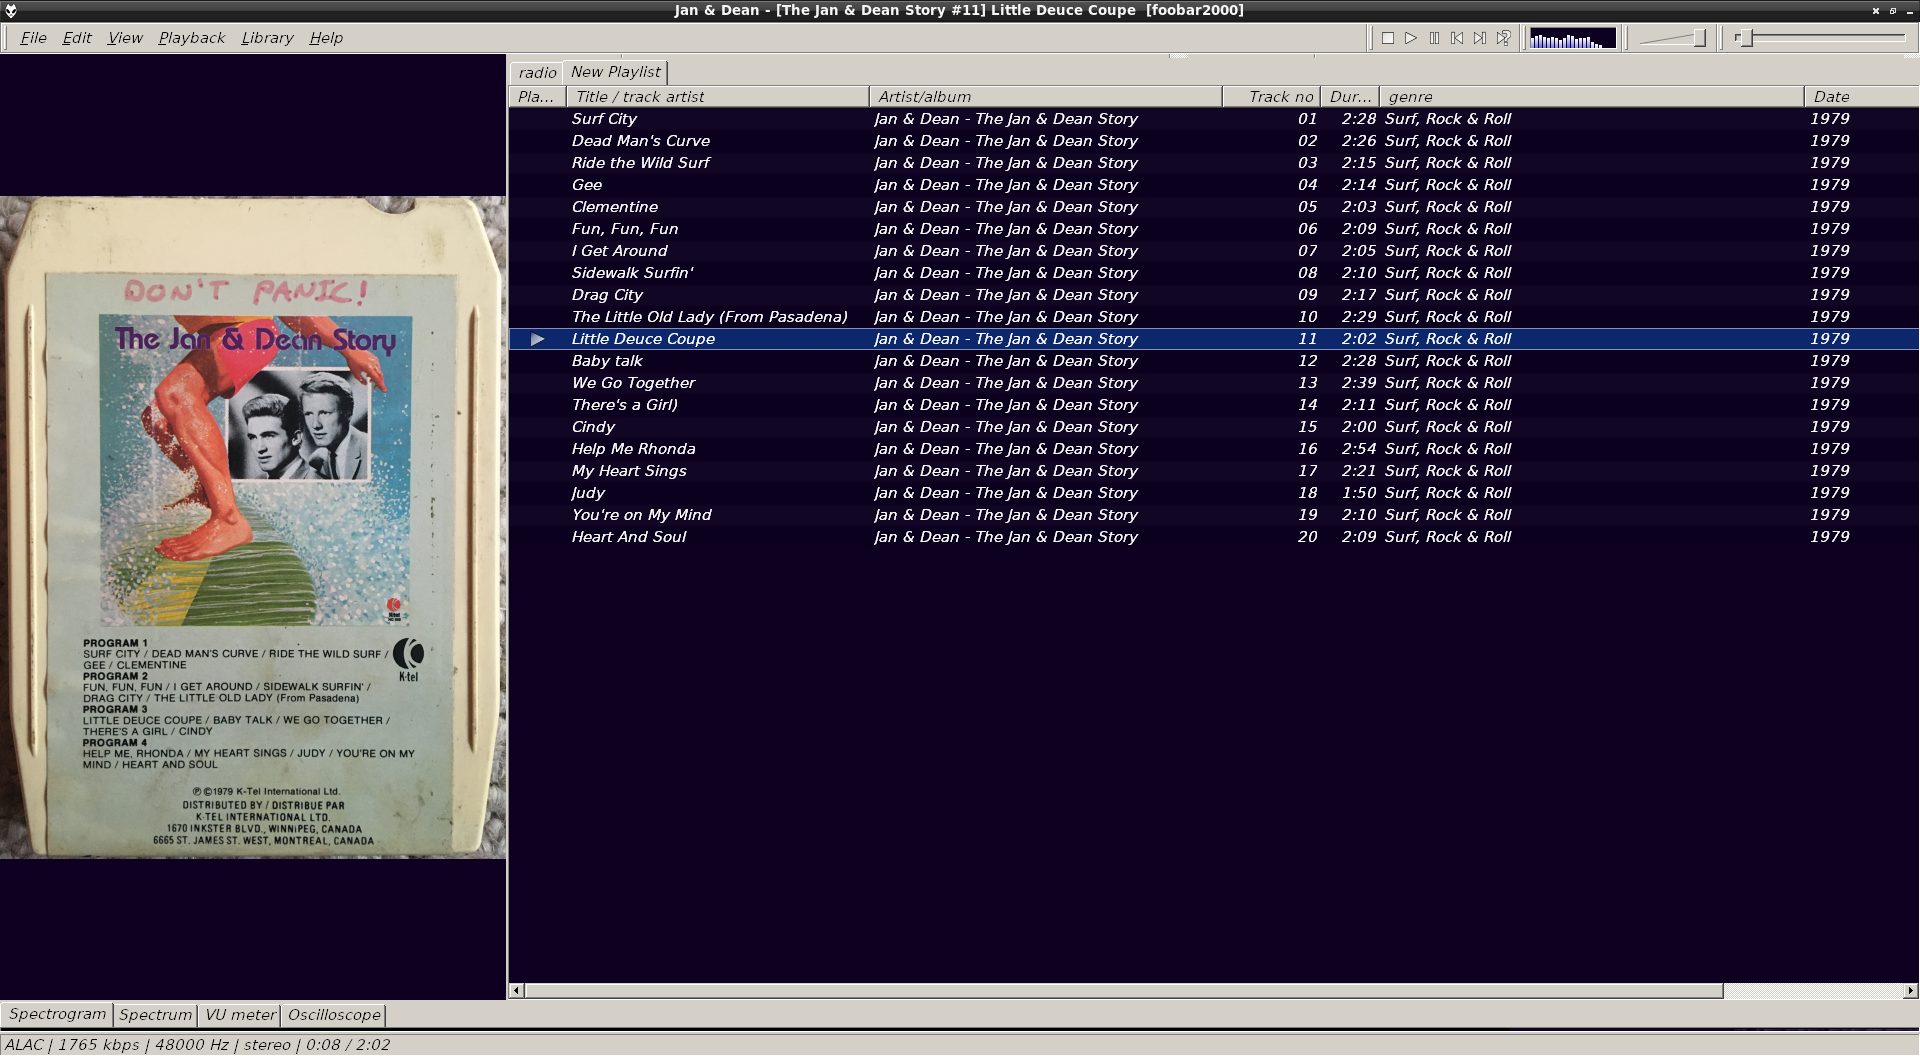The width and height of the screenshot is (1920, 1056).
Task: Open the Playback menu
Action: 191,38
